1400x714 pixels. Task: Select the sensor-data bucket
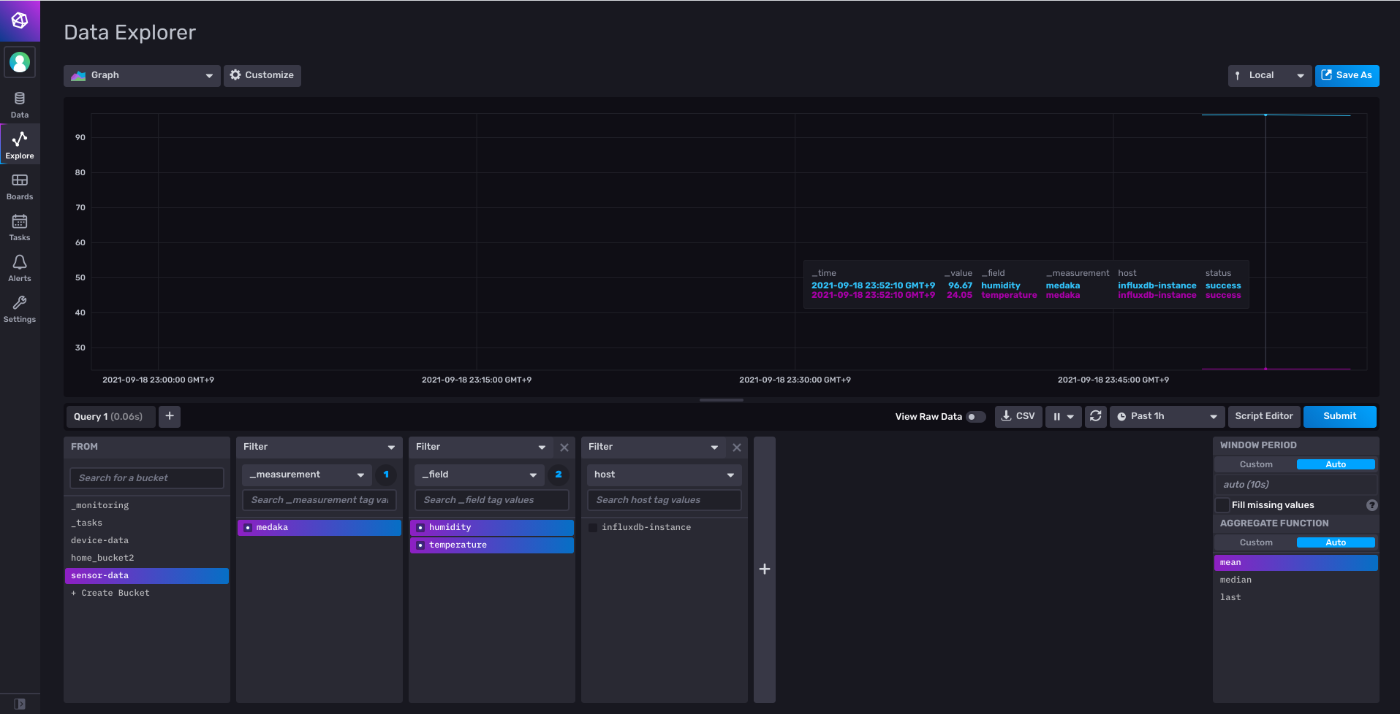tap(147, 576)
